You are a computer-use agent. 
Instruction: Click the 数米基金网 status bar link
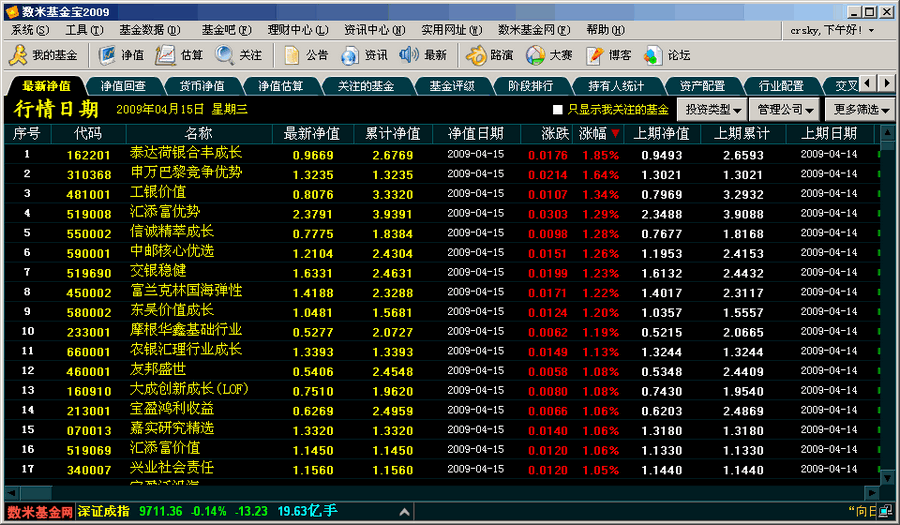pos(40,512)
